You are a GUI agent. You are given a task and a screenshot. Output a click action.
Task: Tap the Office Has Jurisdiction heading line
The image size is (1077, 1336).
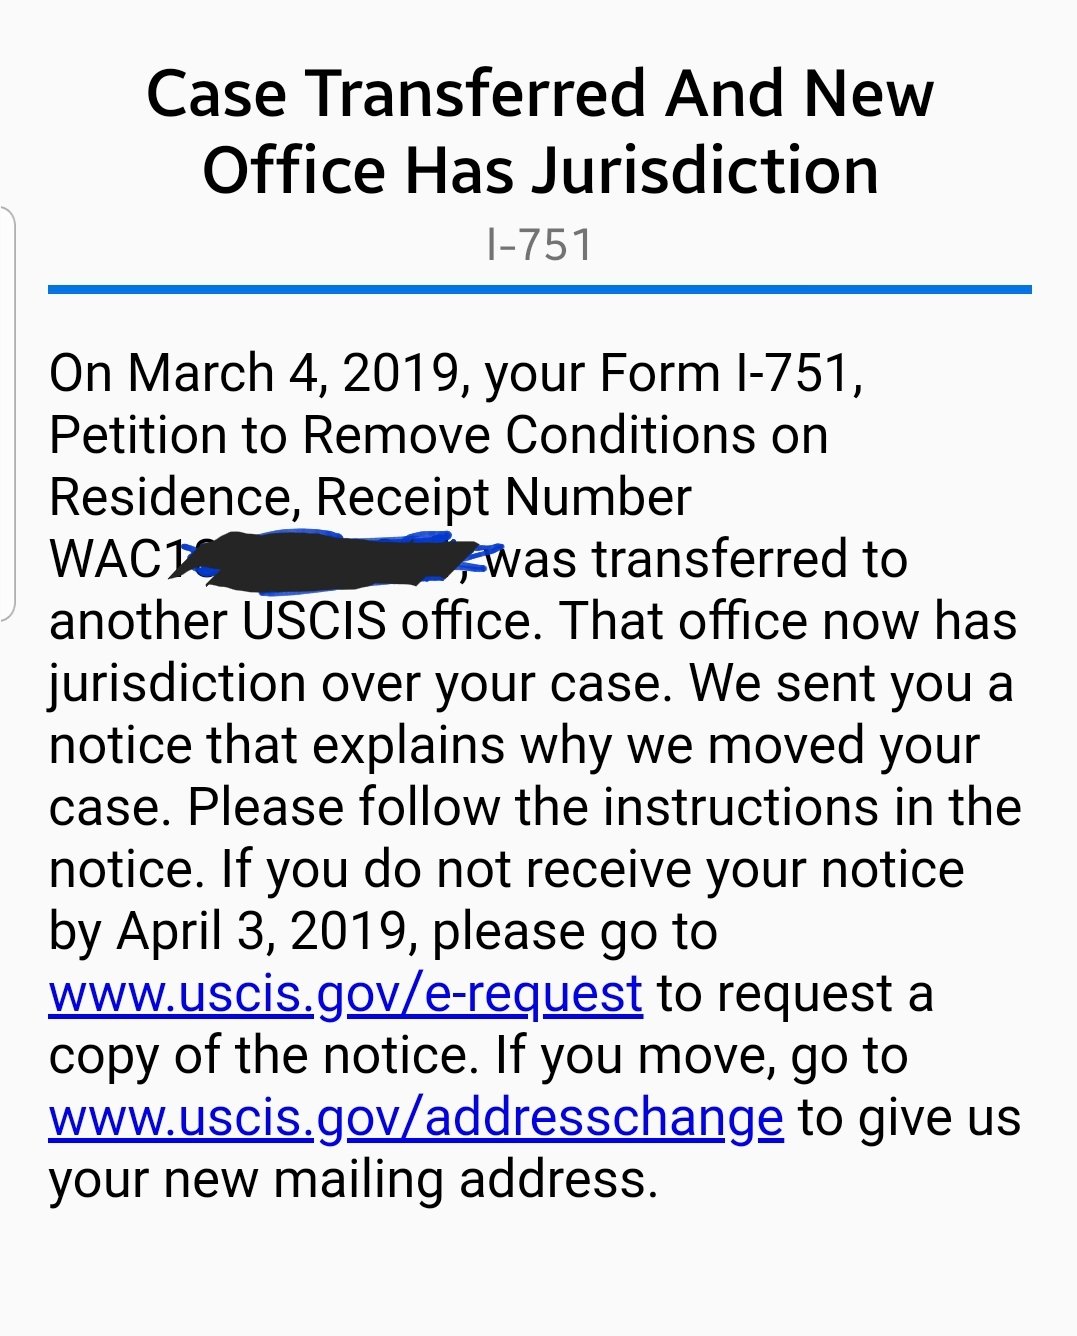(x=540, y=170)
